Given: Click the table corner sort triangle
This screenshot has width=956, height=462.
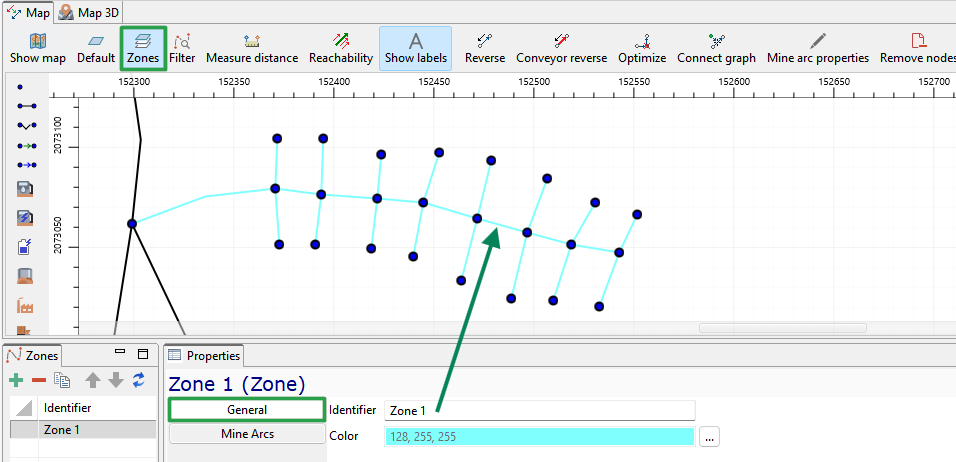Looking at the screenshot, I should point(24,408).
